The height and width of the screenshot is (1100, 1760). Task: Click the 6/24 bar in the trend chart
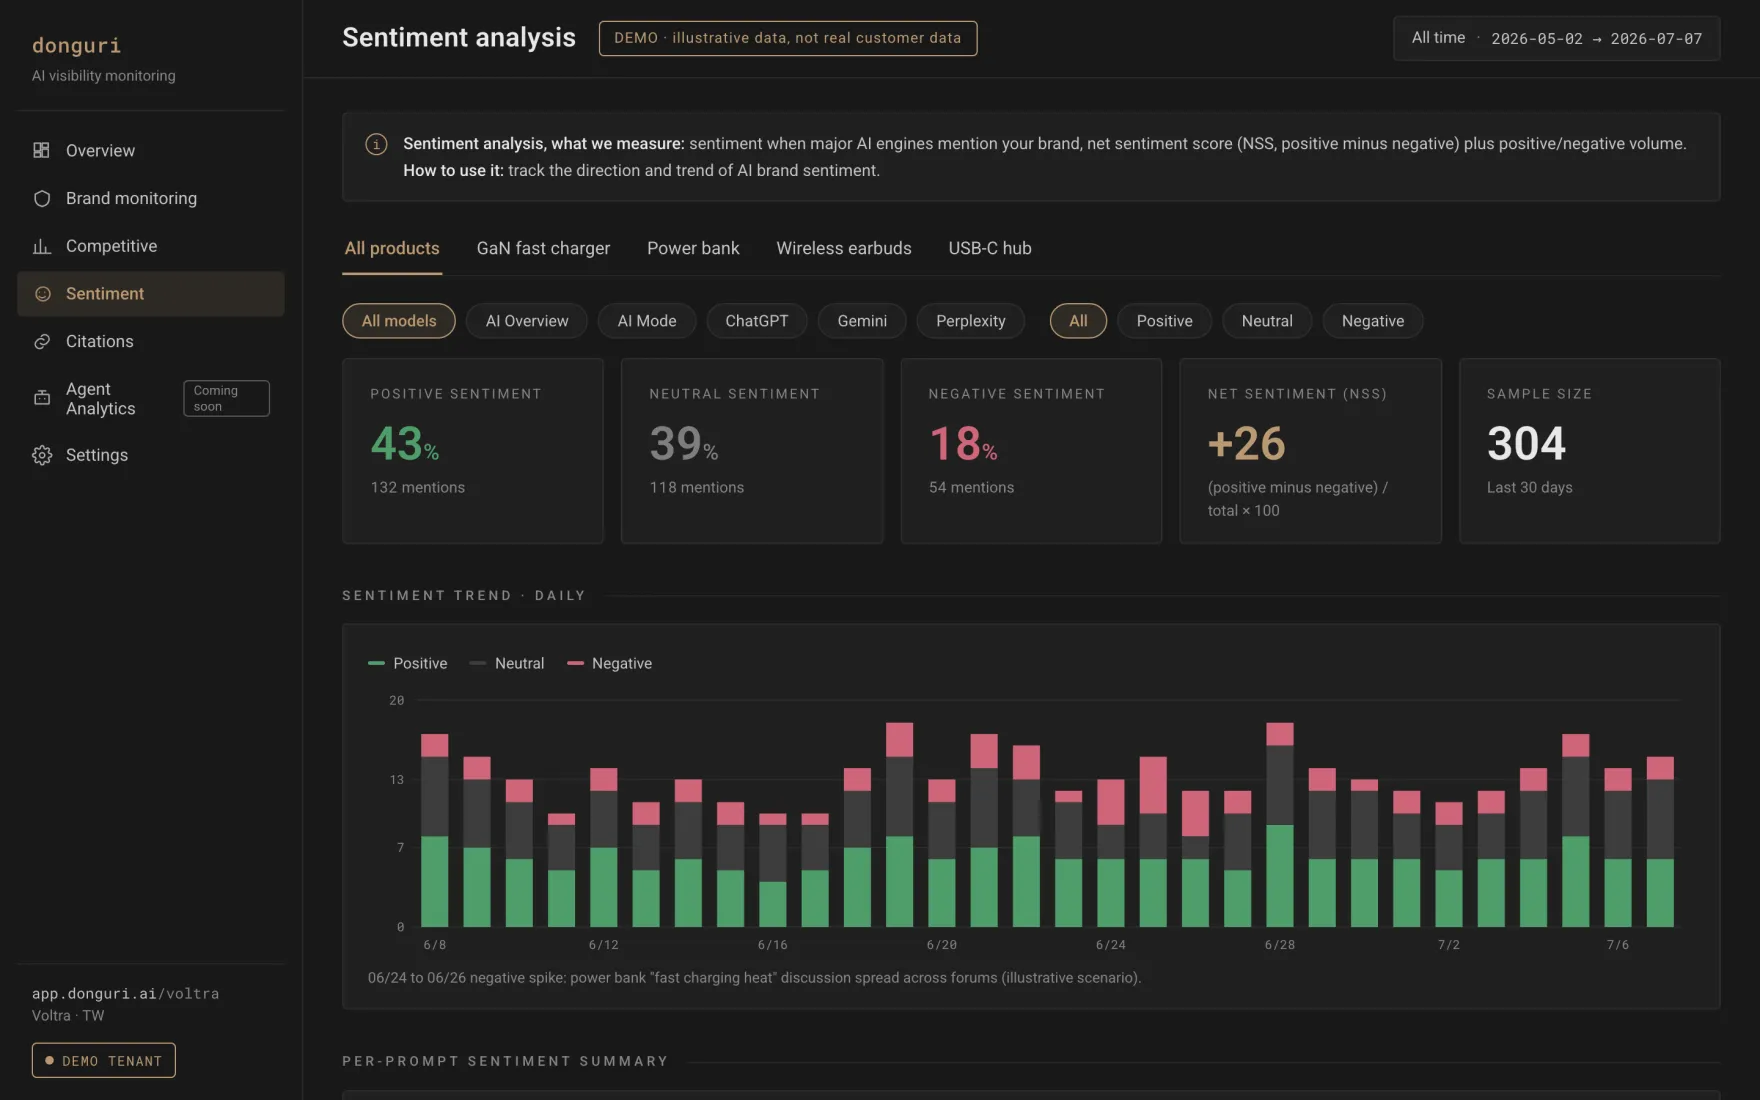pyautogui.click(x=1111, y=853)
